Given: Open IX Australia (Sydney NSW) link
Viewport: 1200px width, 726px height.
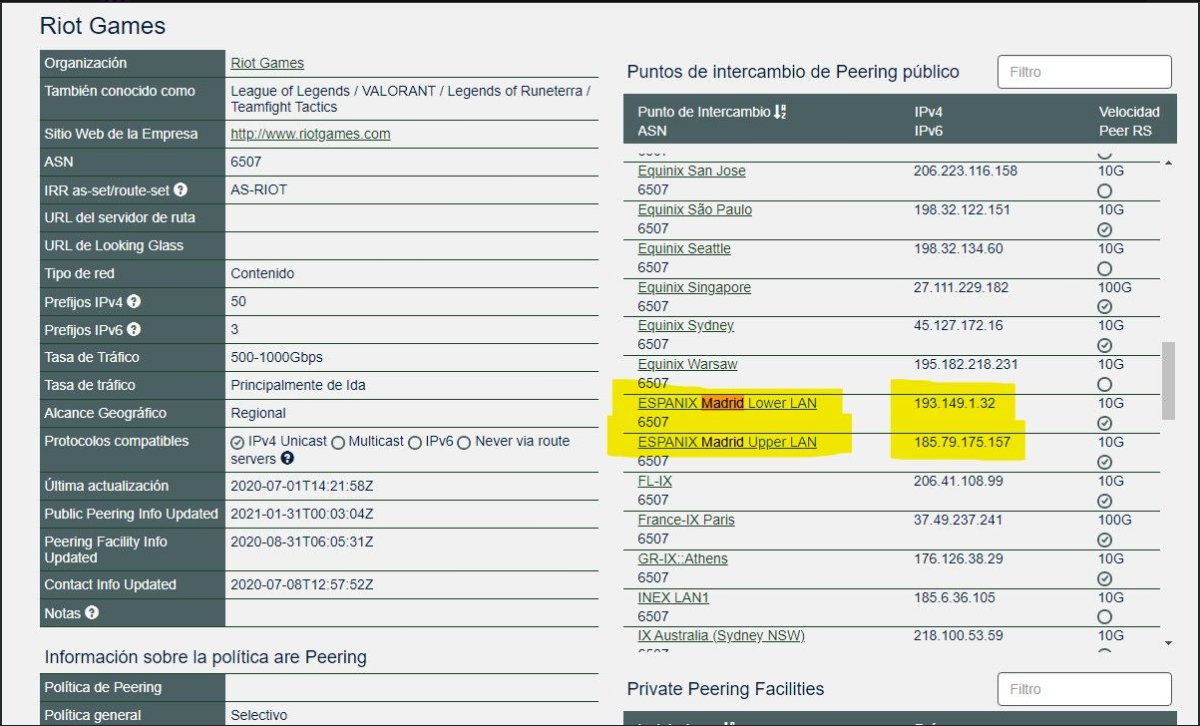Looking at the screenshot, I should click(721, 636).
